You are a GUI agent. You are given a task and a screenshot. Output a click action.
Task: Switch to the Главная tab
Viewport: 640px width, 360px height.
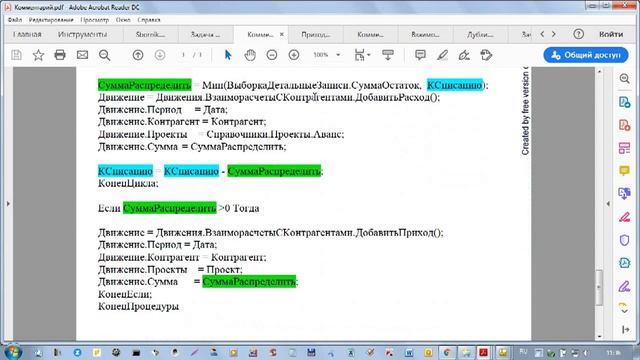point(27,34)
